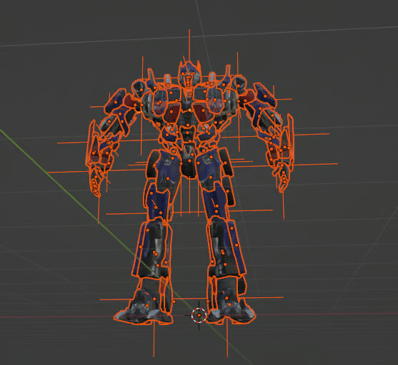
Task: Click the 3D cursor at the world origin
Action: point(199,315)
